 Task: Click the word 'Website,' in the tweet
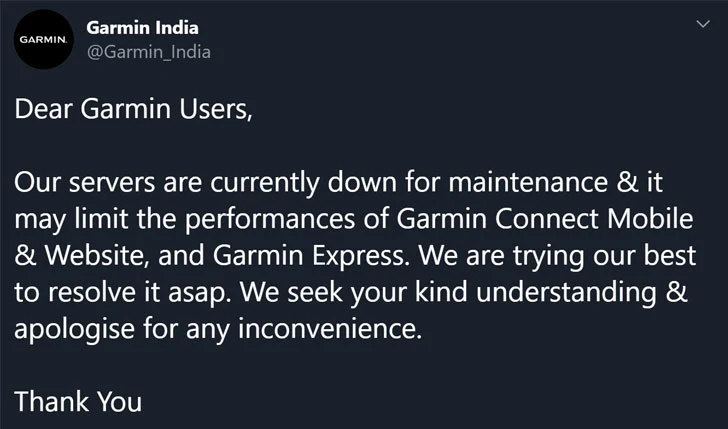(97, 255)
